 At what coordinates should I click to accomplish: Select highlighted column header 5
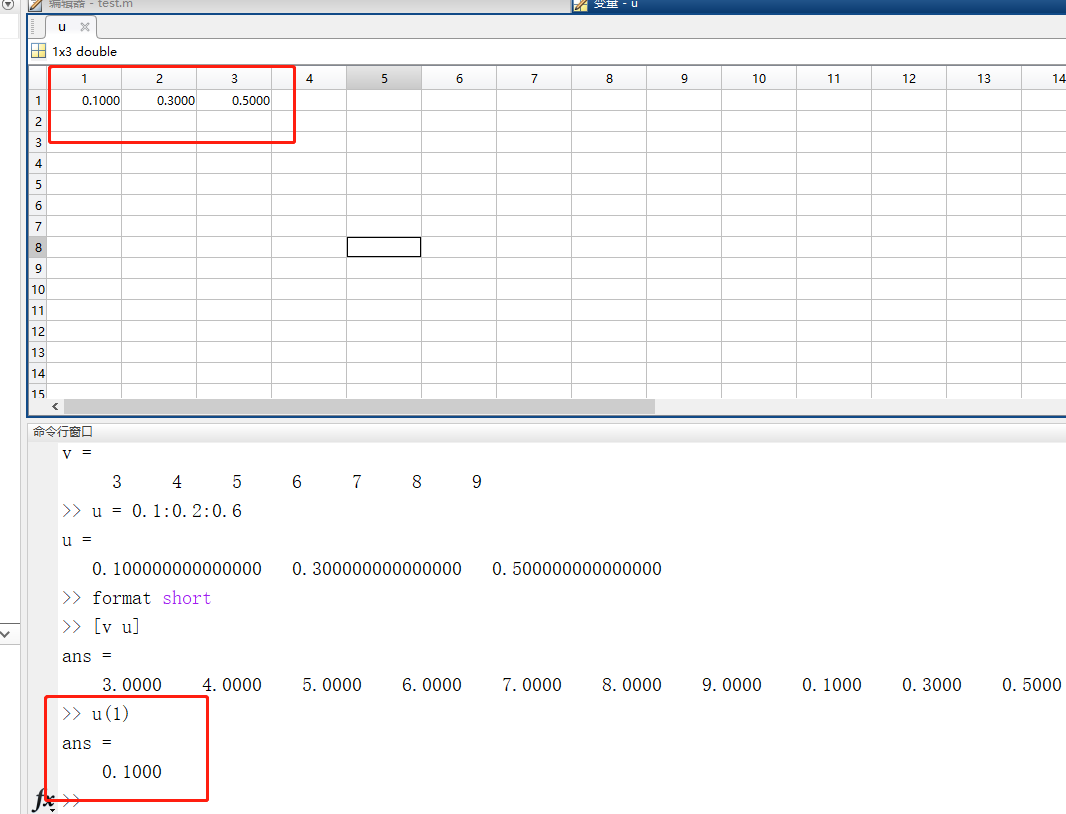384,78
